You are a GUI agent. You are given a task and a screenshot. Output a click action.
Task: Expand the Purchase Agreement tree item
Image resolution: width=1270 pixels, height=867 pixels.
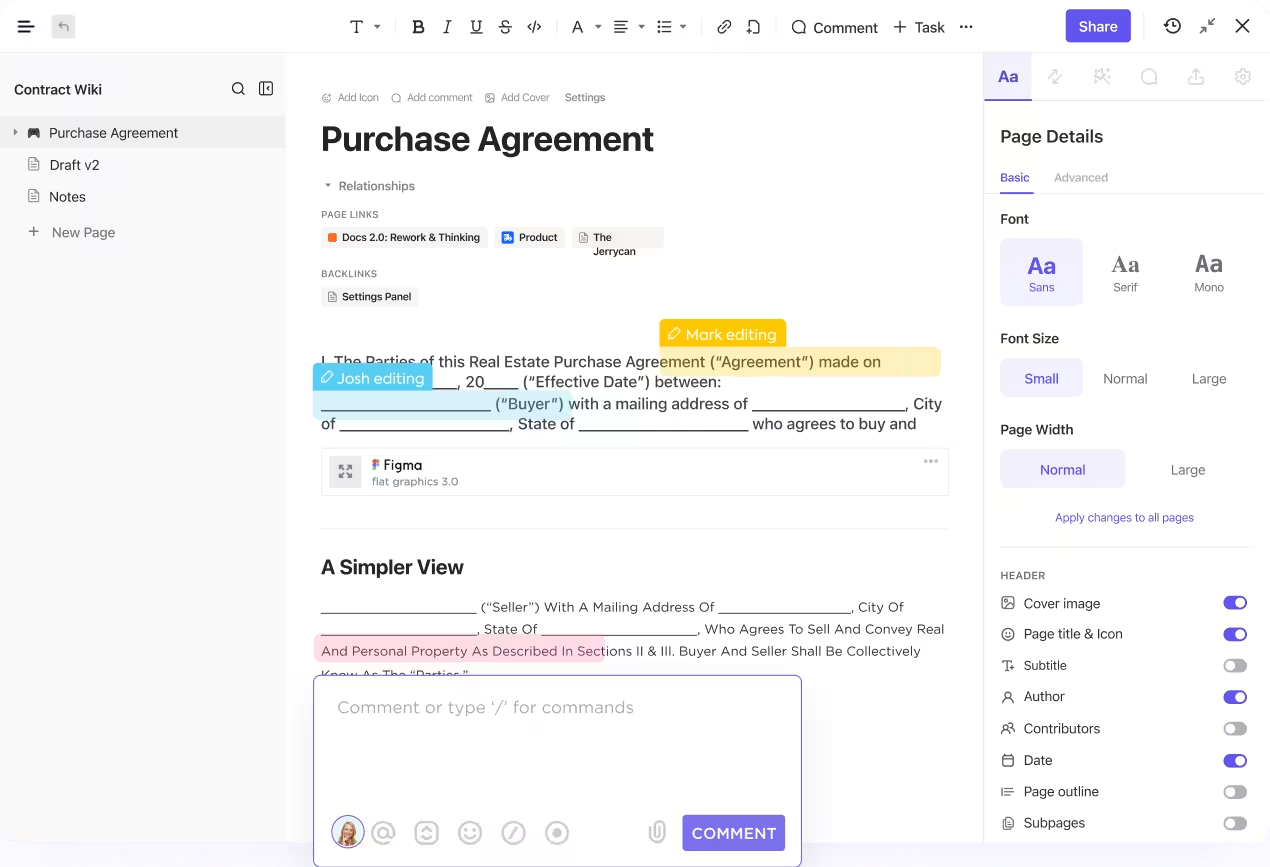click(15, 132)
